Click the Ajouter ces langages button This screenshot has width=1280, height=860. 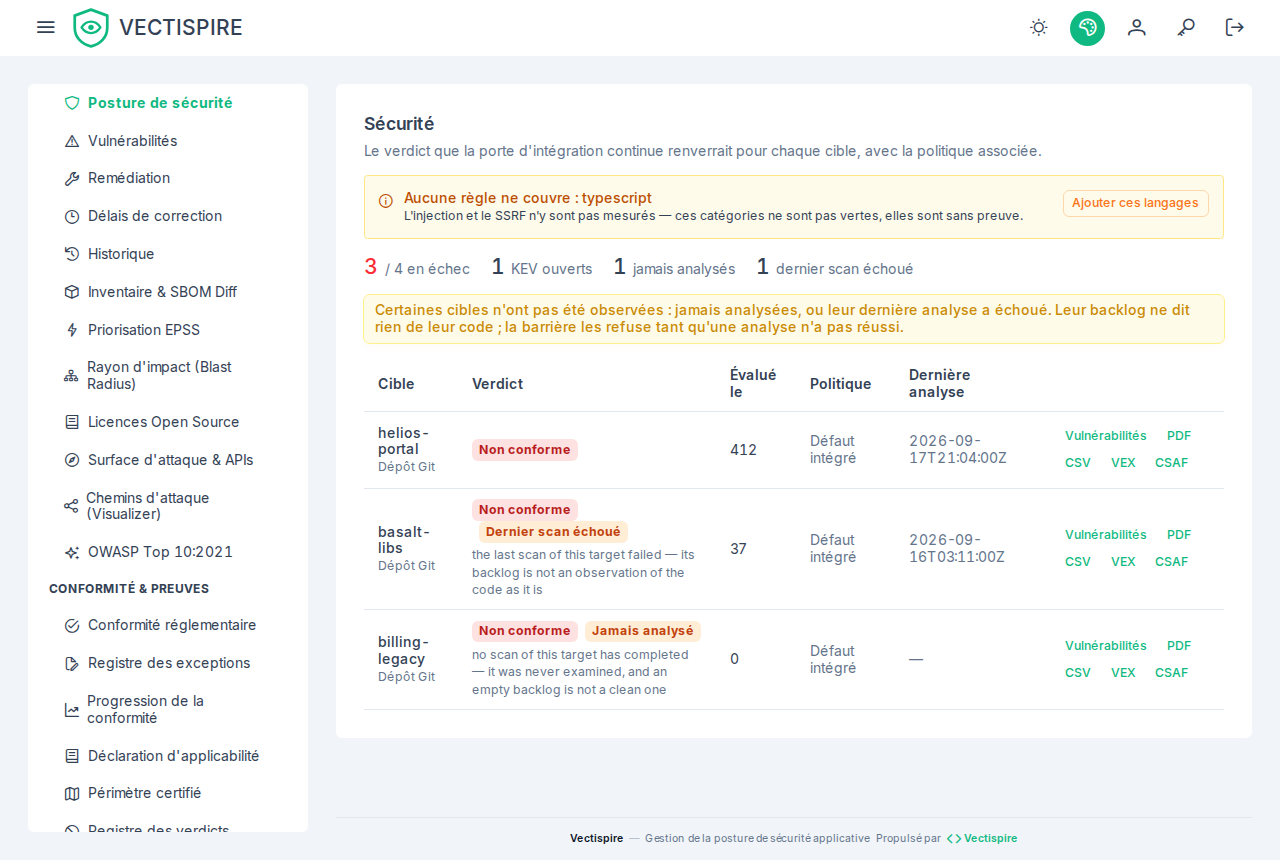click(1136, 203)
